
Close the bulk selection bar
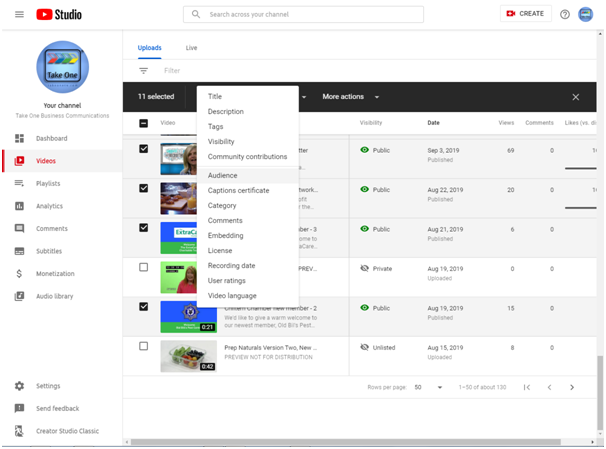coord(575,97)
